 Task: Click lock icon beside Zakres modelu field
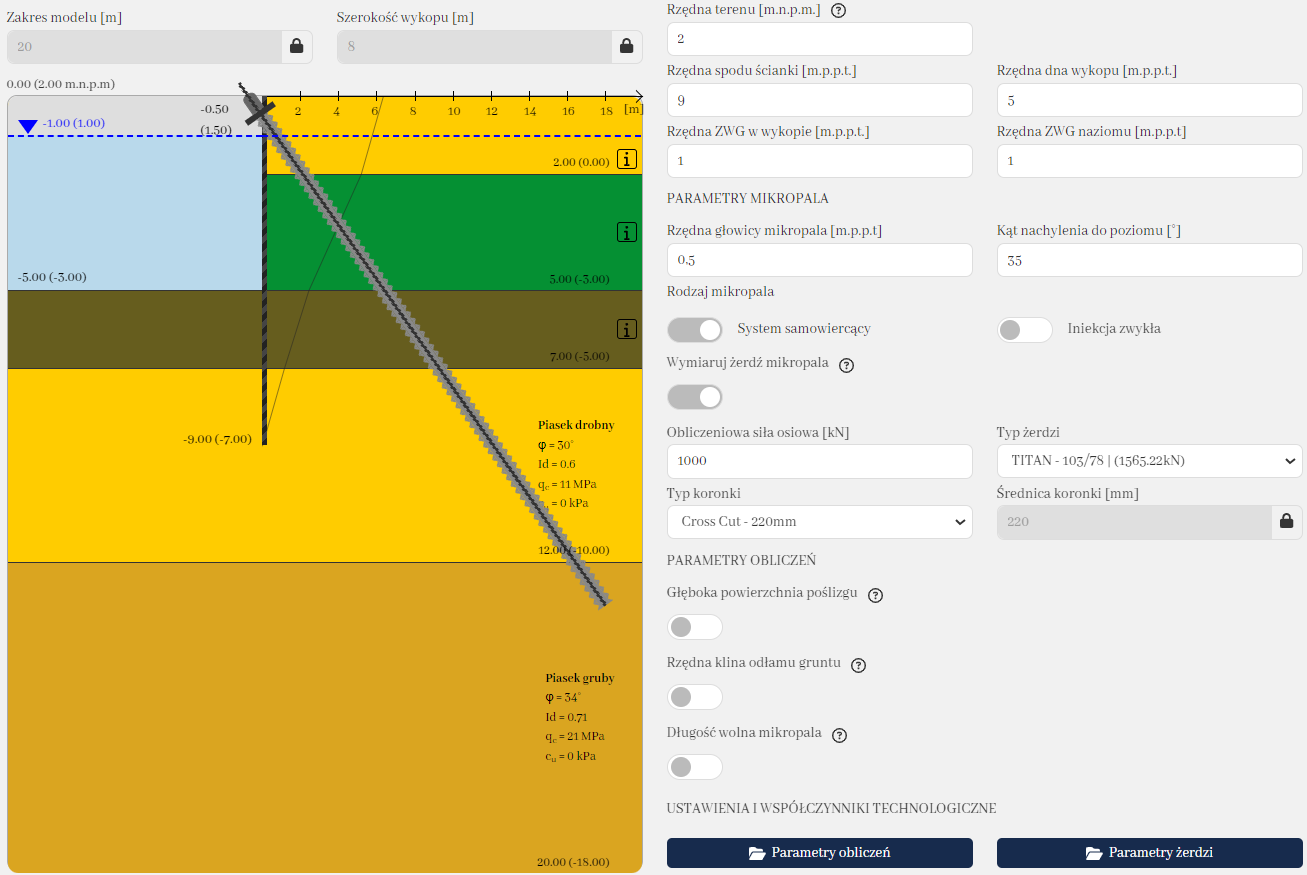296,46
